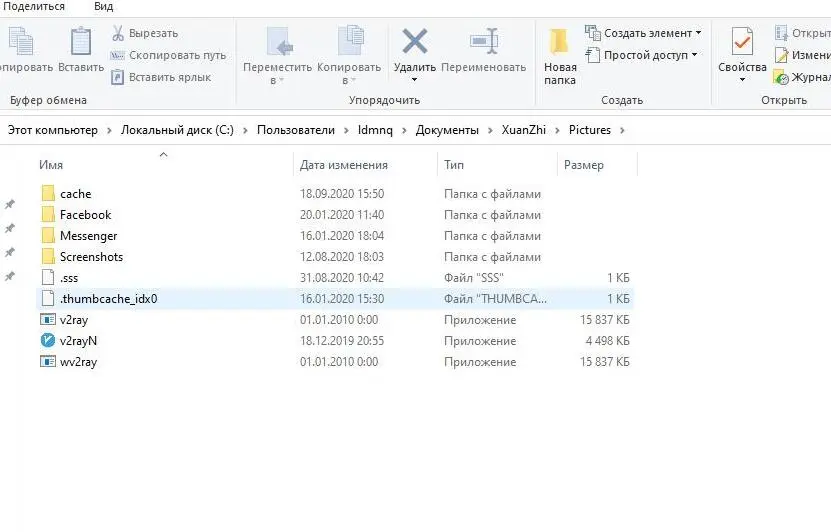Click the Copy to (Копировать в) icon

click(349, 42)
